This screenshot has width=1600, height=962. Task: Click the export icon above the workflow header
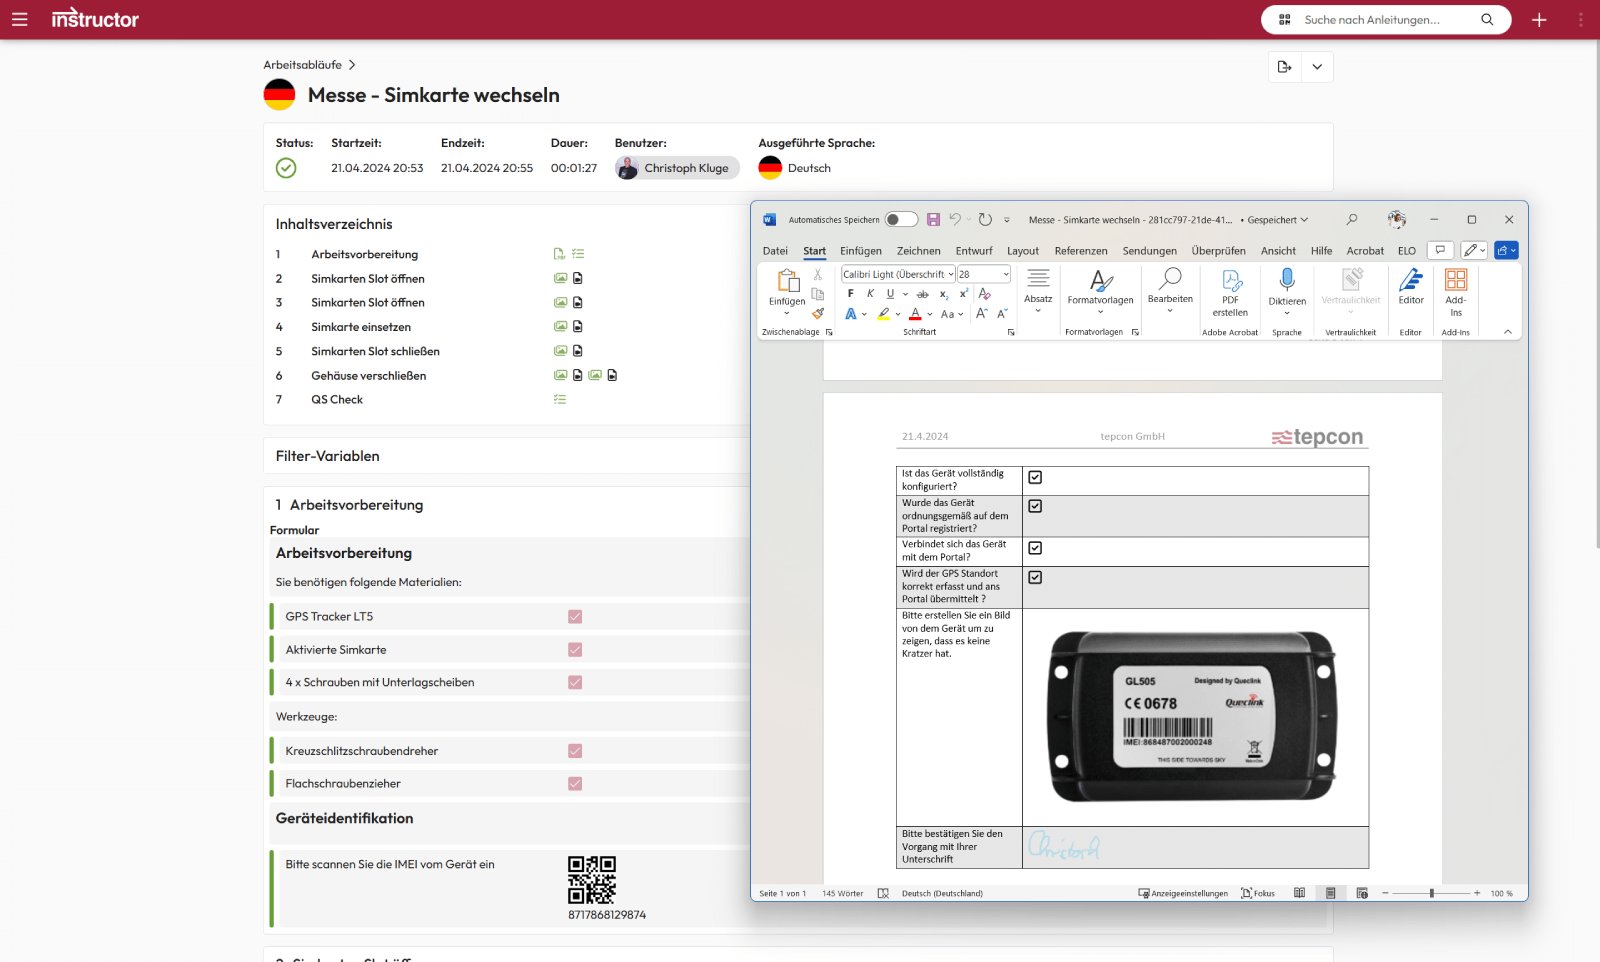(1284, 67)
